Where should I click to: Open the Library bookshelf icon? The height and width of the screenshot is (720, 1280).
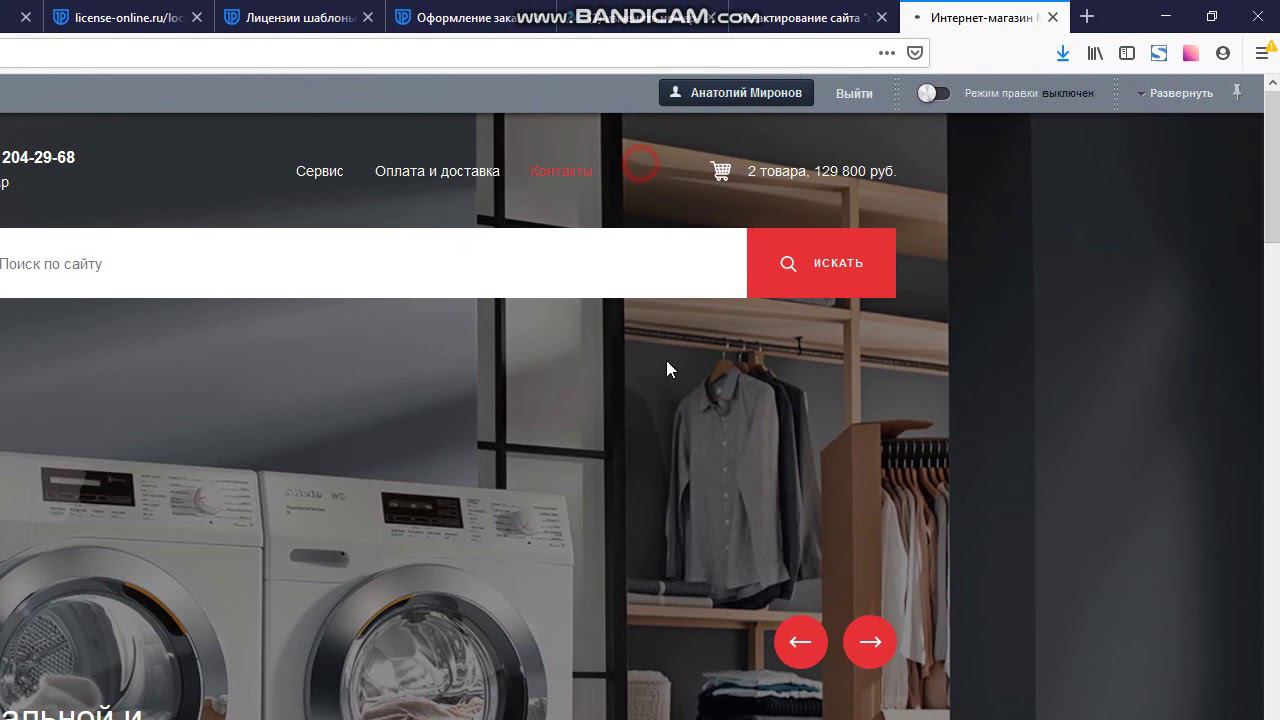tap(1095, 53)
